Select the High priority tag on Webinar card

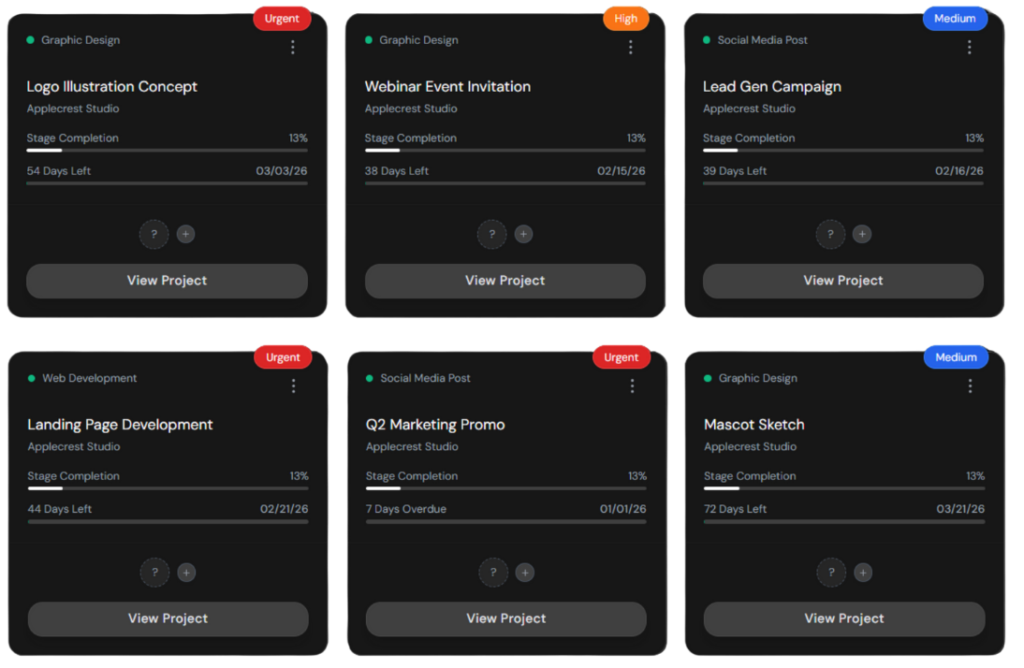point(626,18)
